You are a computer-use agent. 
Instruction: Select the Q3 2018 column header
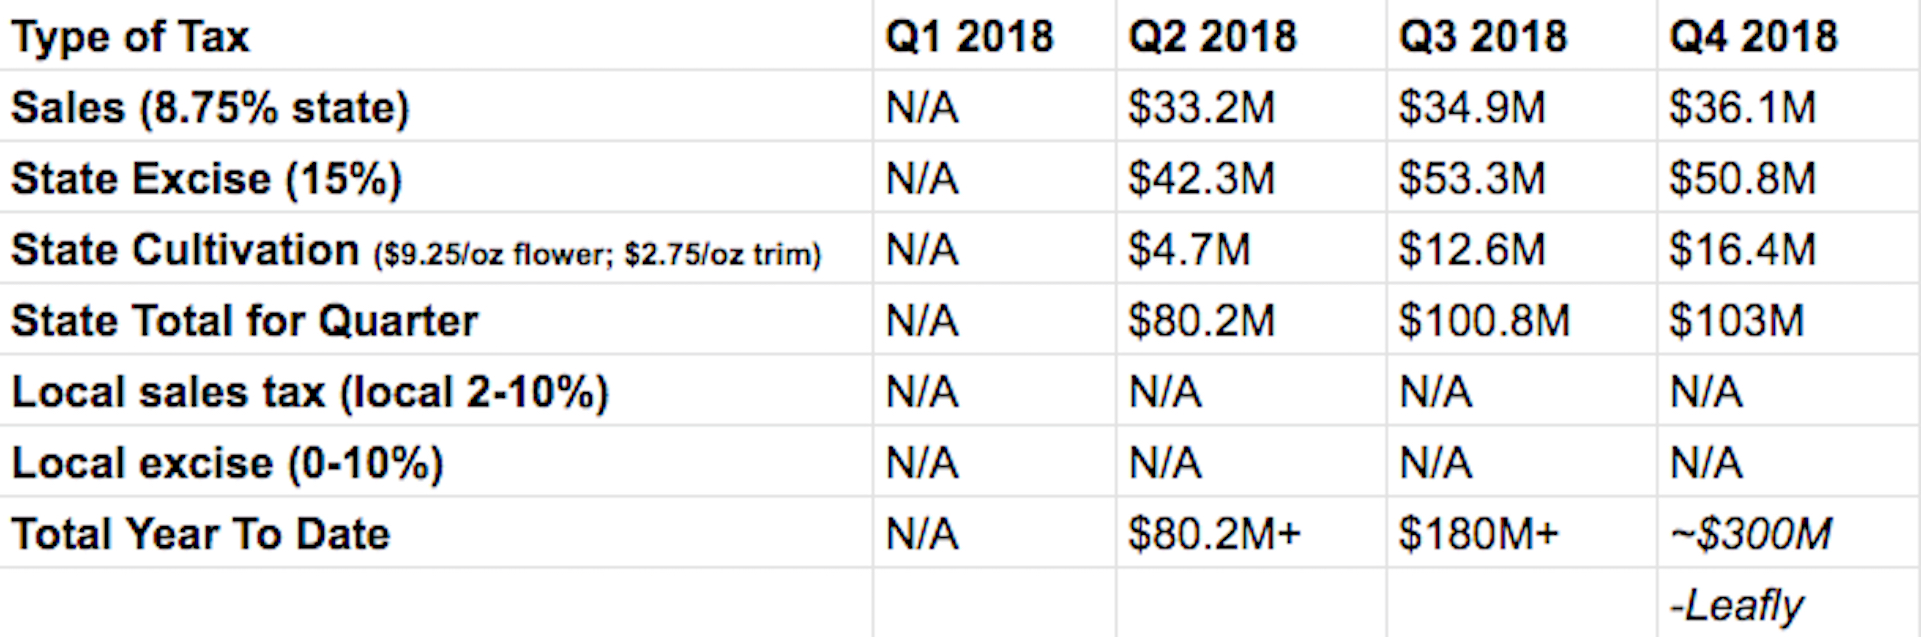(x=1482, y=37)
